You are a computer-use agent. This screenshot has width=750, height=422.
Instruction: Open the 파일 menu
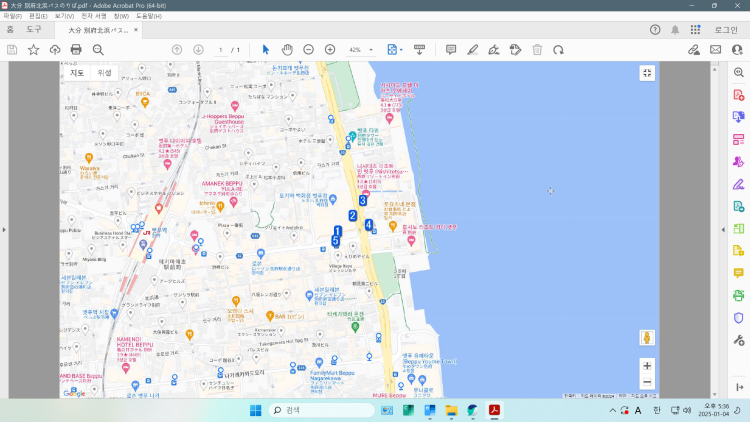[x=12, y=16]
